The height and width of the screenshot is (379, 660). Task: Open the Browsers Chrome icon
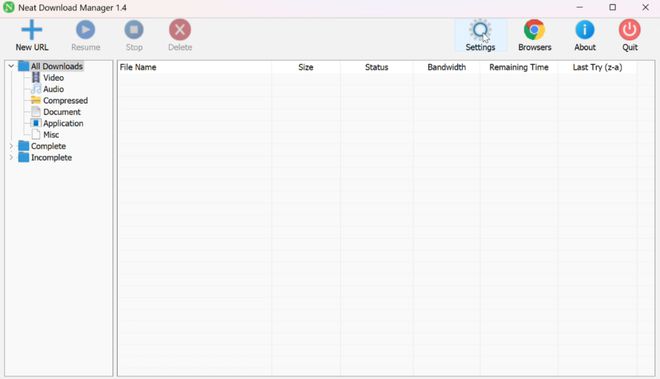[535, 30]
